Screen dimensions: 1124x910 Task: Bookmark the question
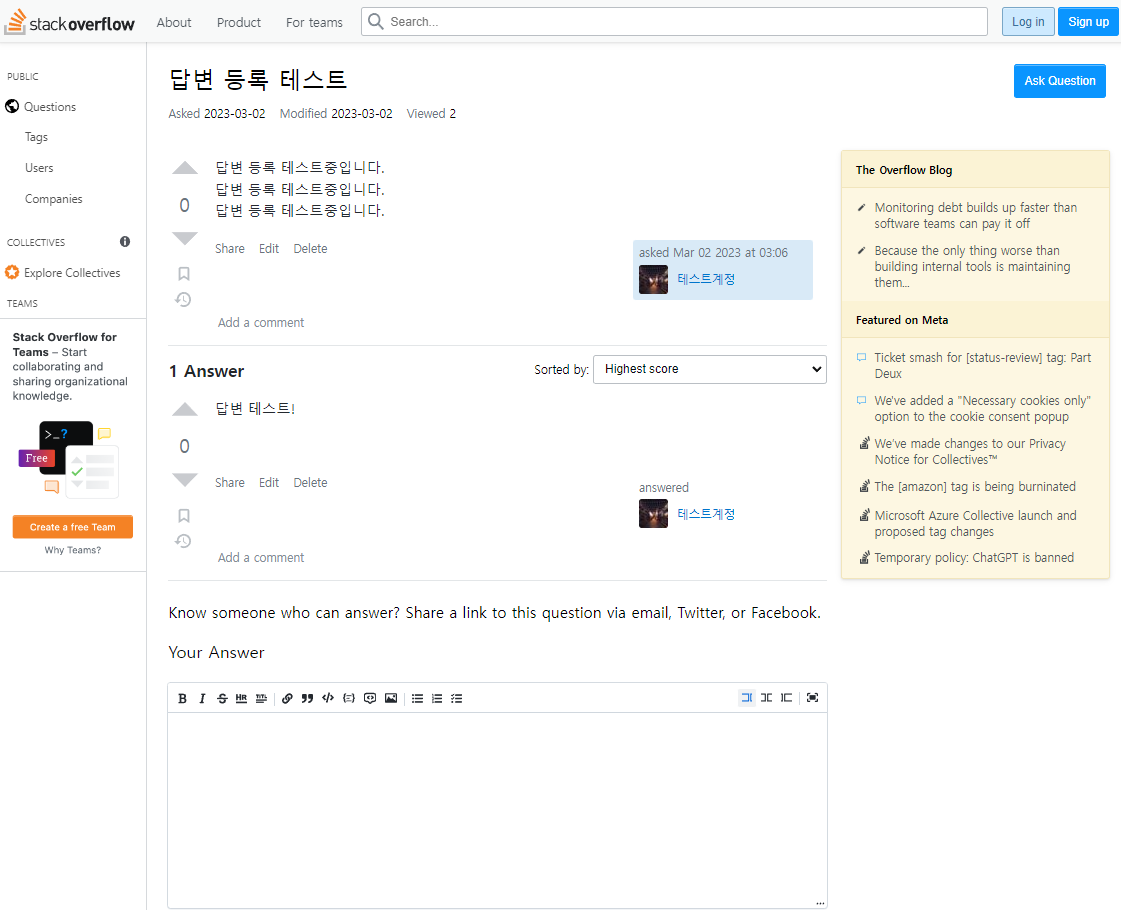[184, 273]
